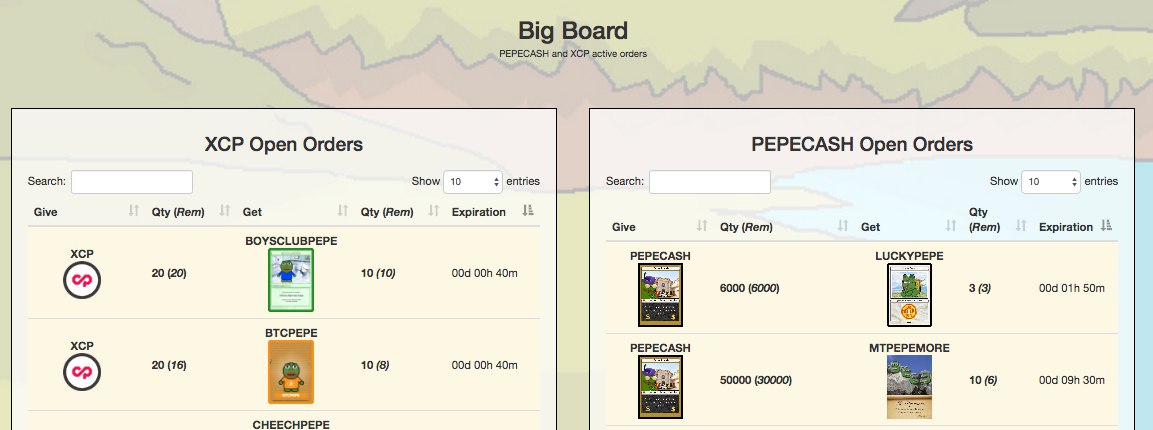Click the PEPECASH card in the LUCKYPEPE row
Image resolution: width=1153 pixels, height=430 pixels.
[x=660, y=295]
